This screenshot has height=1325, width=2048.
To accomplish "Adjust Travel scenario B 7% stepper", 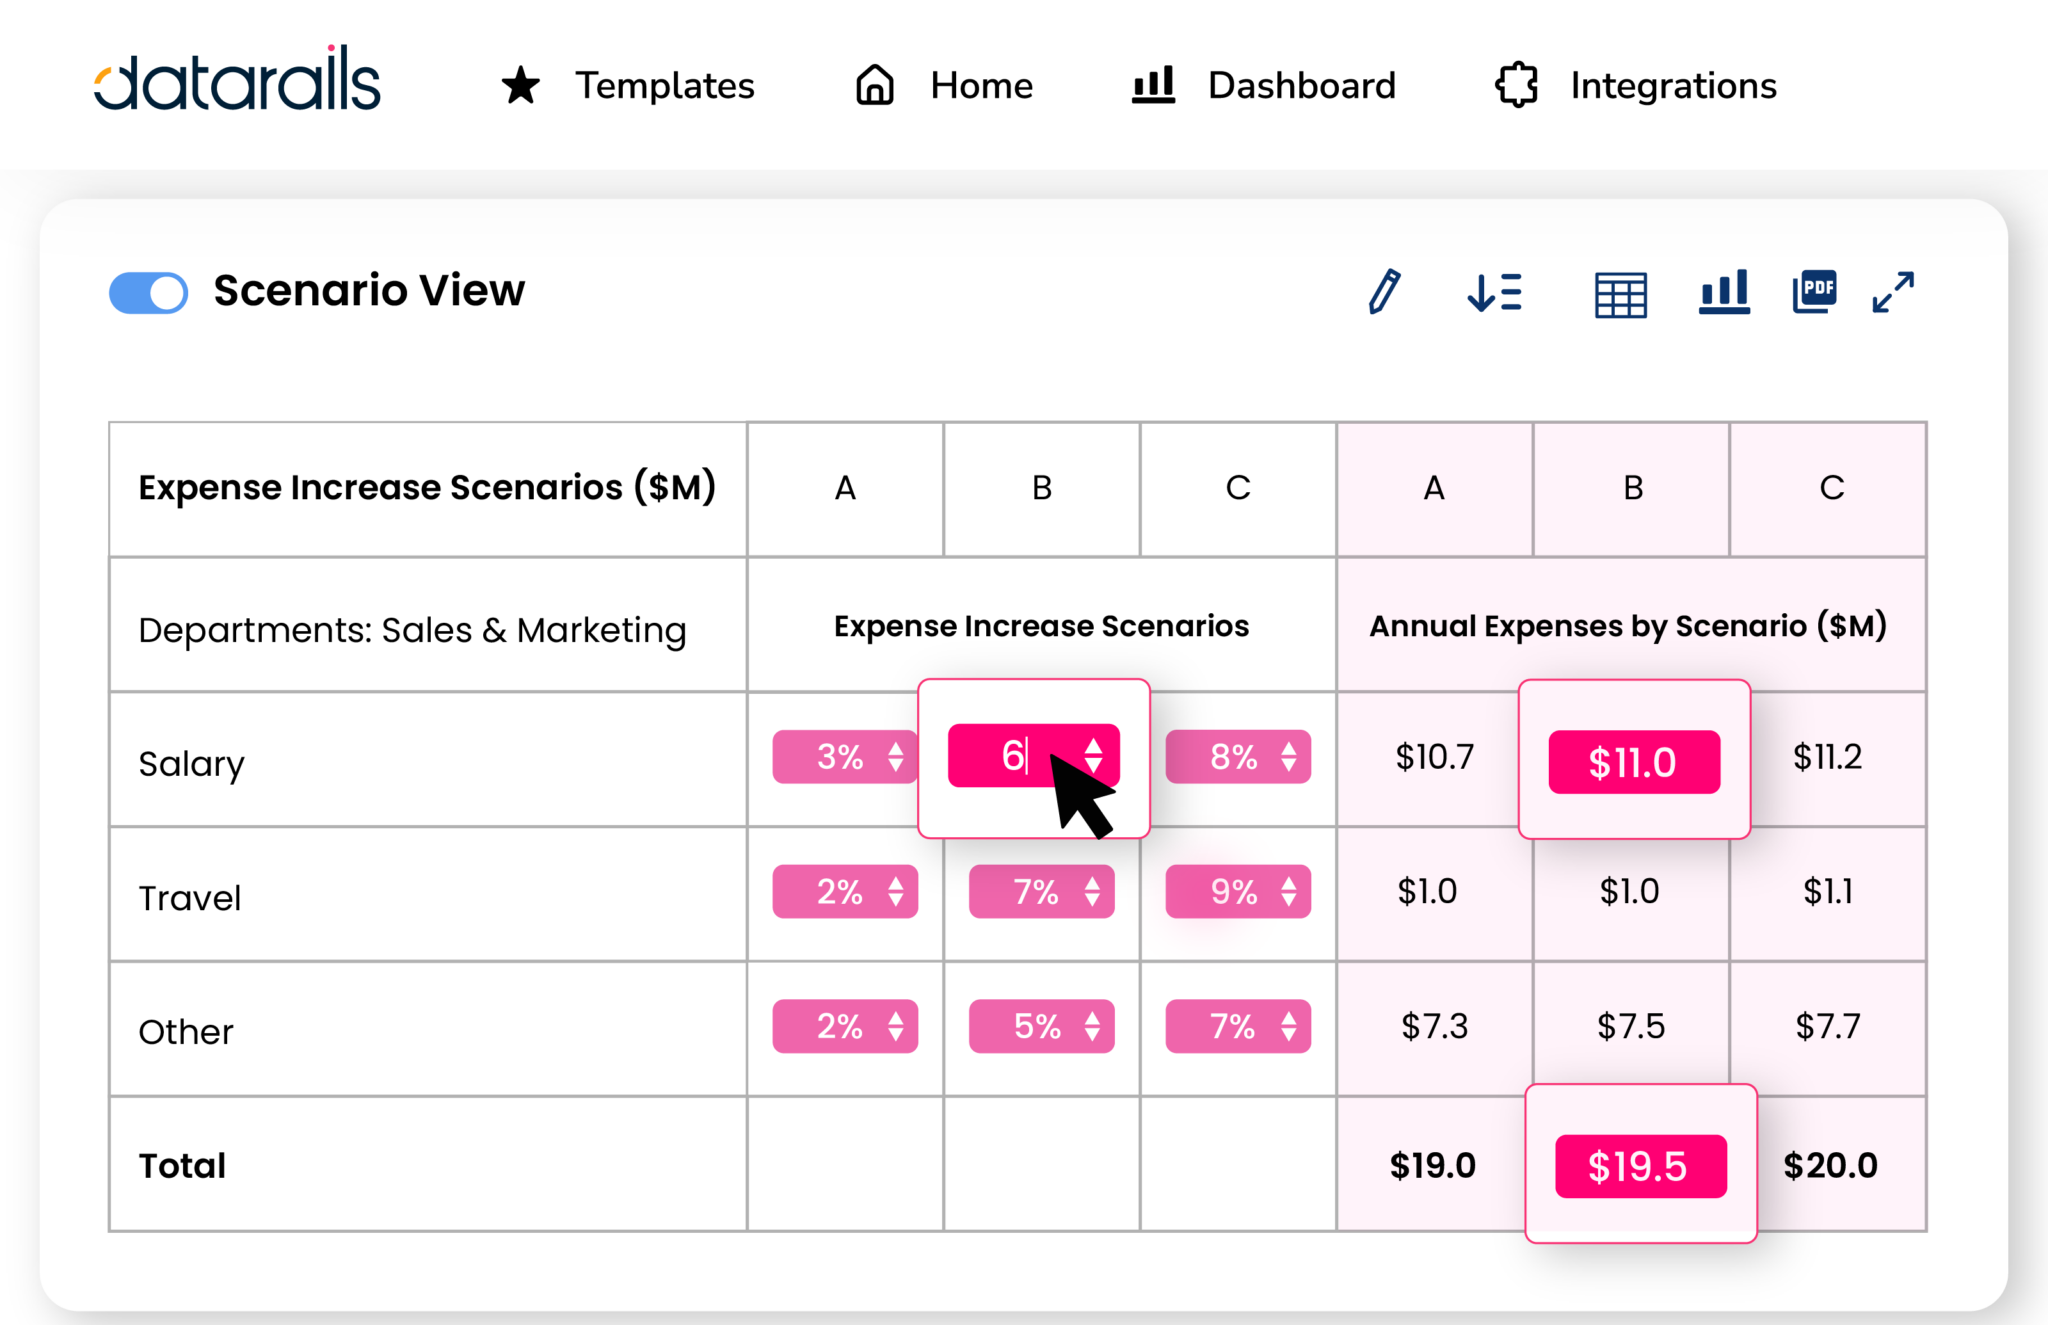I will pos(1092,891).
